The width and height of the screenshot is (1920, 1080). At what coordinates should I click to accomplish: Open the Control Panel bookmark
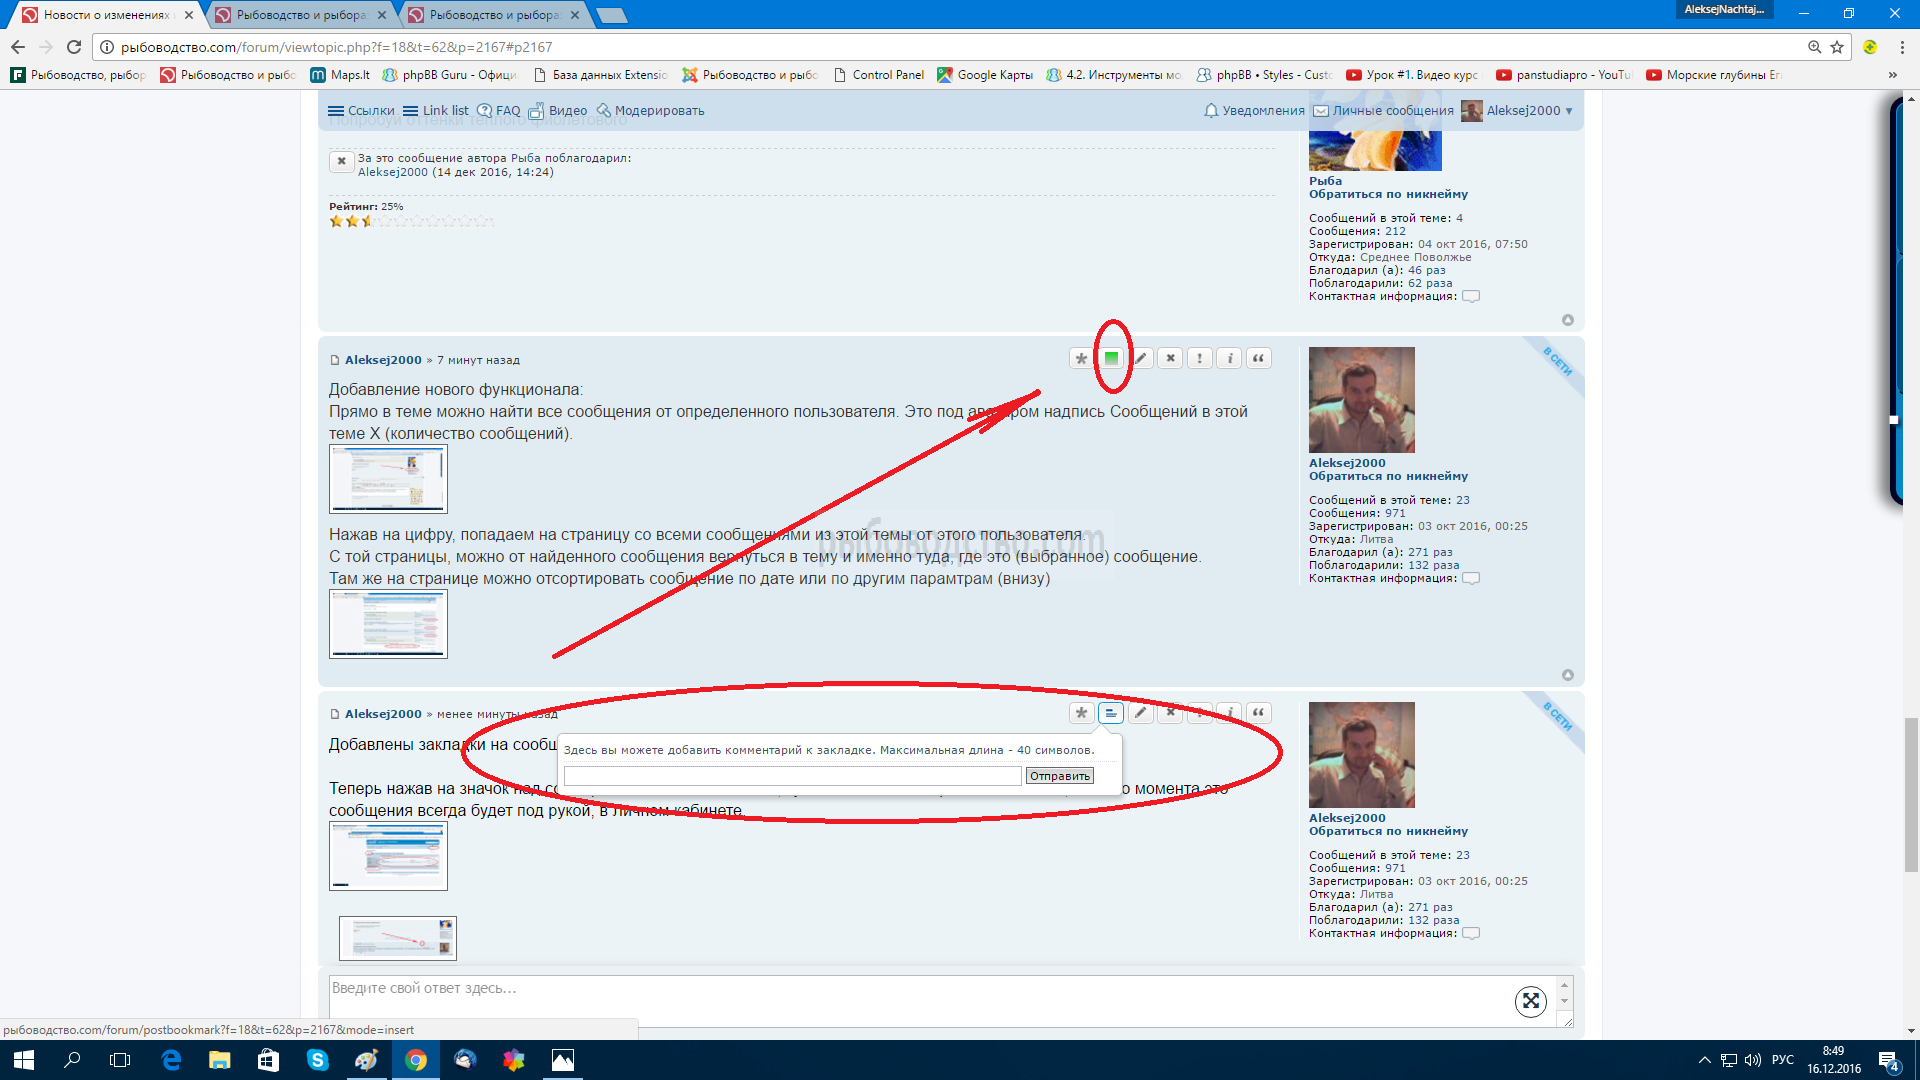tap(878, 75)
